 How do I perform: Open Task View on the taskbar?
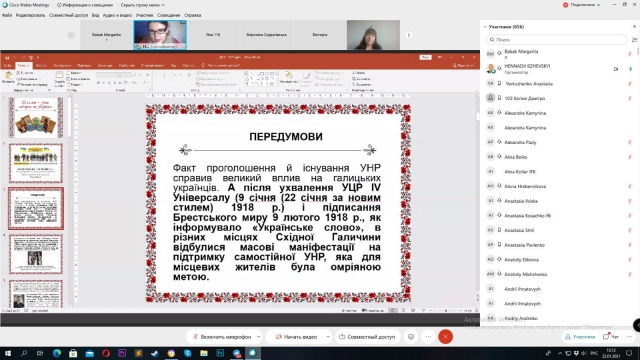(x=40, y=353)
